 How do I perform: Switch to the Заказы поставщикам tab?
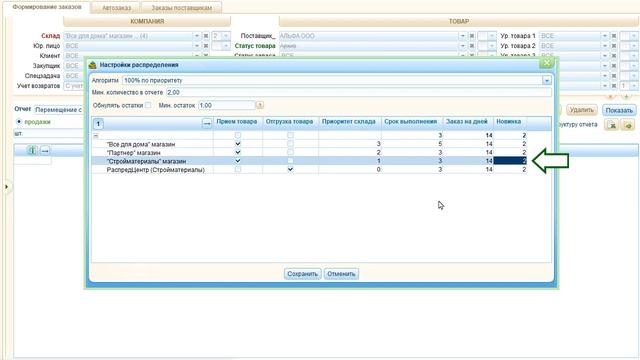point(182,8)
